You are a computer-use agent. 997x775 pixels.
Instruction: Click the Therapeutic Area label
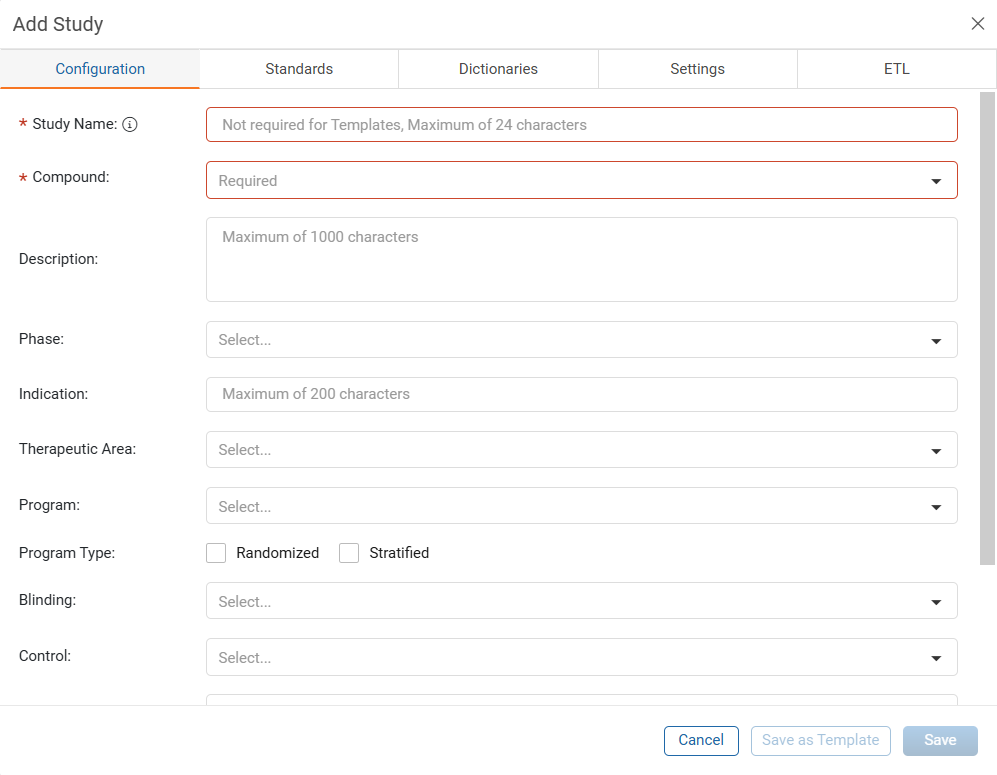[x=78, y=449]
